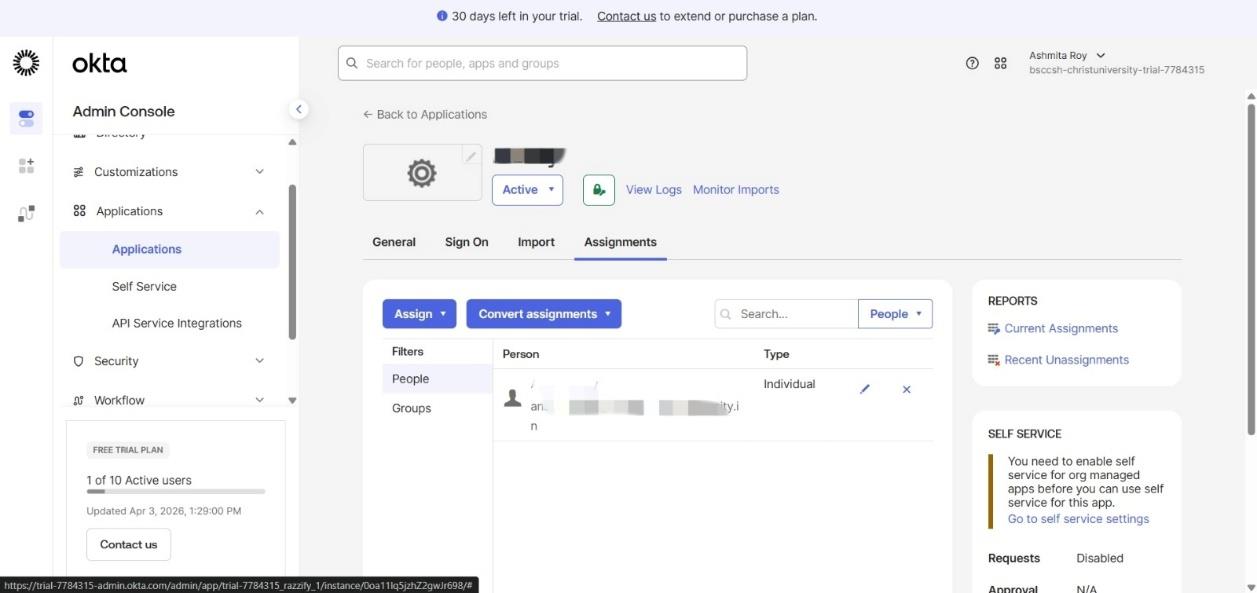Switch to the Sign On tab
The height and width of the screenshot is (593, 1257).
467,242
